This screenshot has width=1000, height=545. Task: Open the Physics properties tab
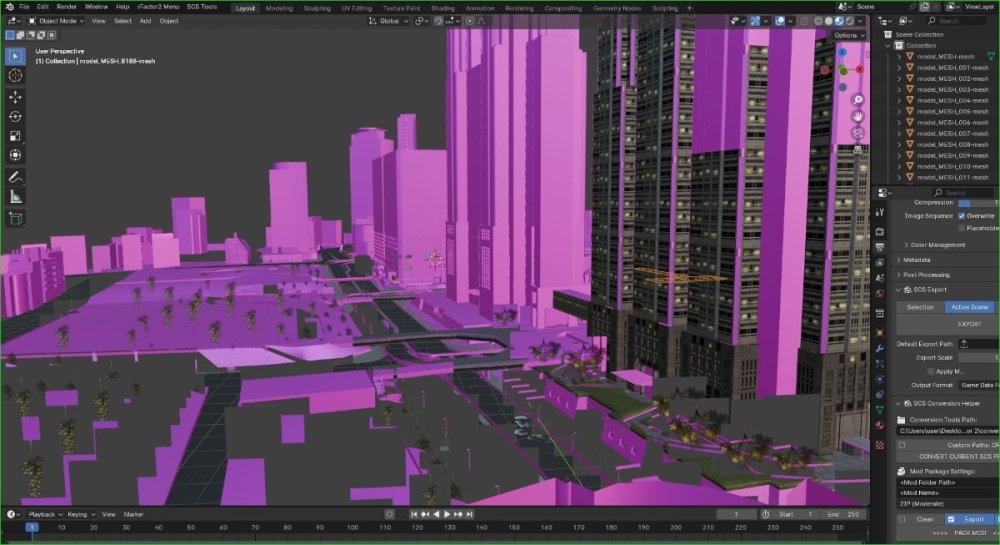point(880,379)
